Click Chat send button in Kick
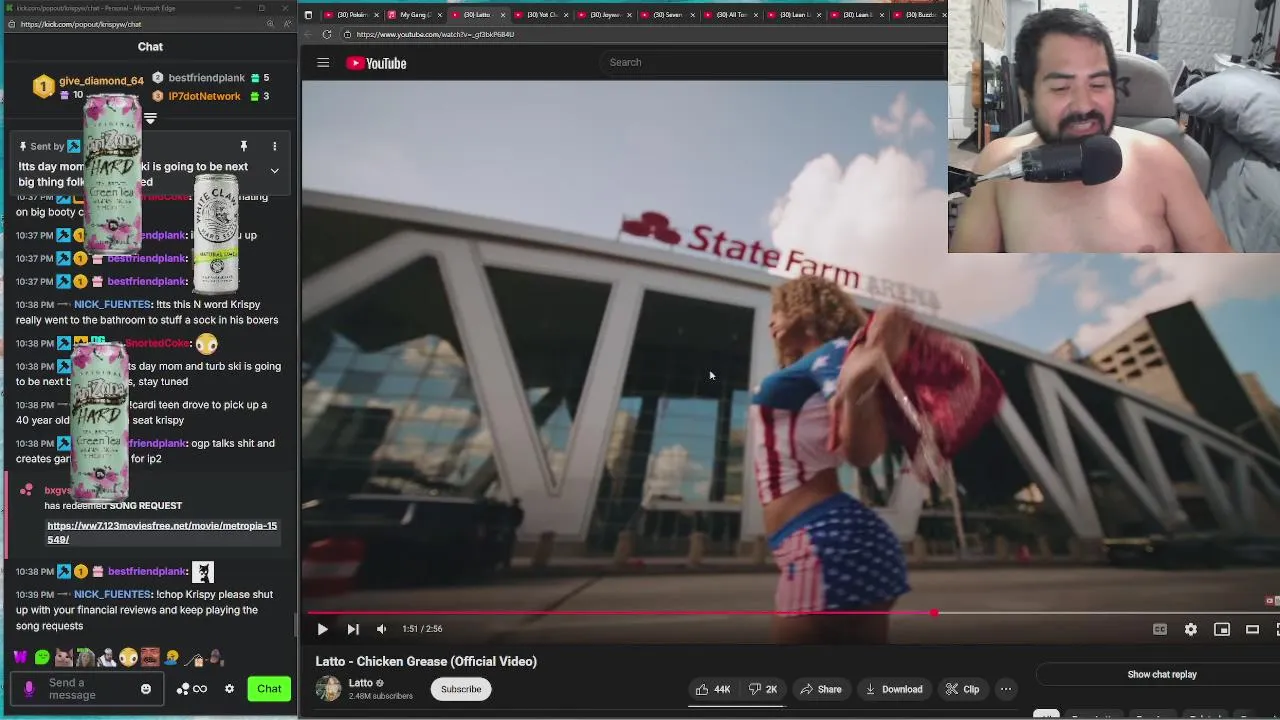1280x720 pixels. coord(269,688)
